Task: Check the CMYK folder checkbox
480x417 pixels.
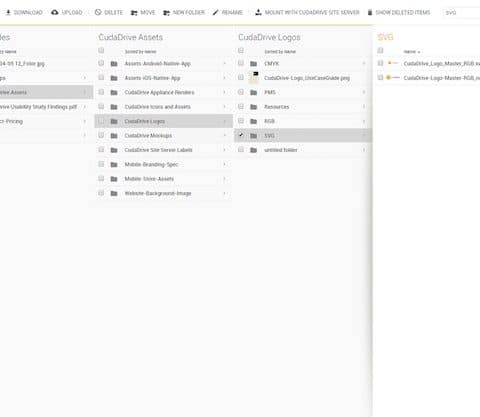Action: pyautogui.click(x=241, y=63)
